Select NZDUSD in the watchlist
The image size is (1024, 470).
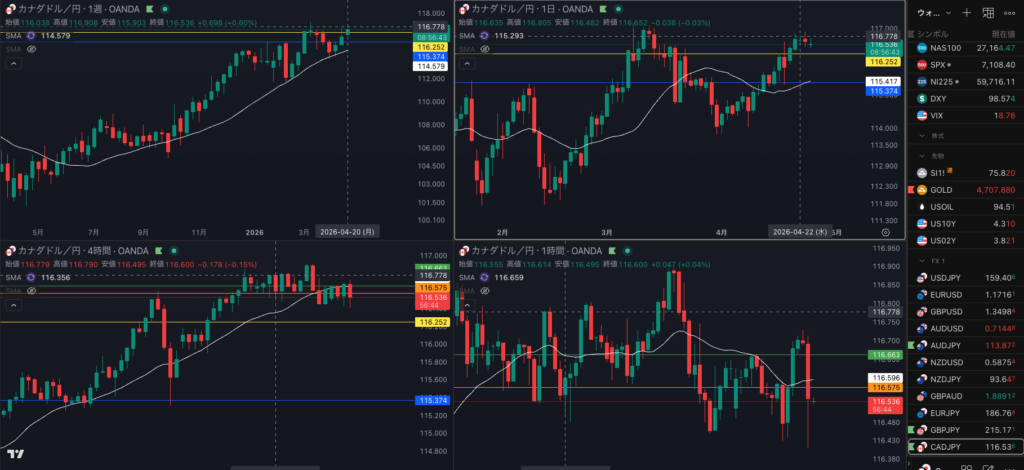click(966, 362)
